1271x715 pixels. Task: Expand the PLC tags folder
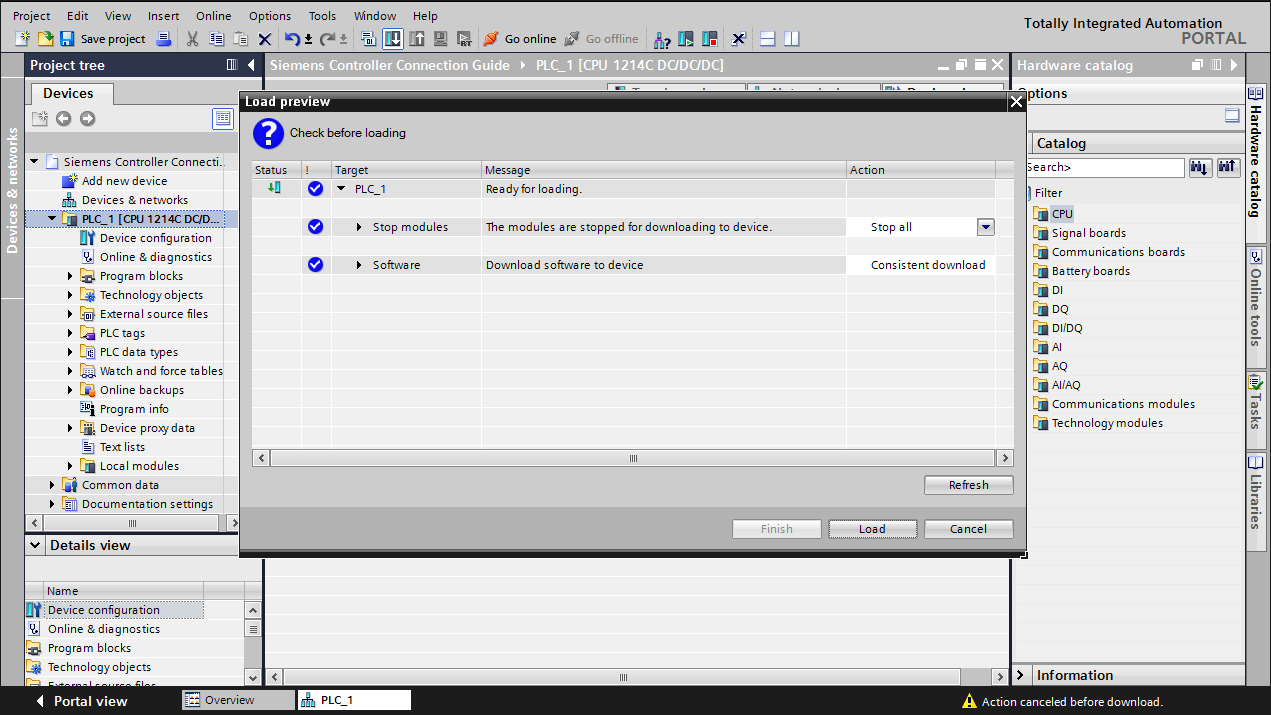click(71, 333)
